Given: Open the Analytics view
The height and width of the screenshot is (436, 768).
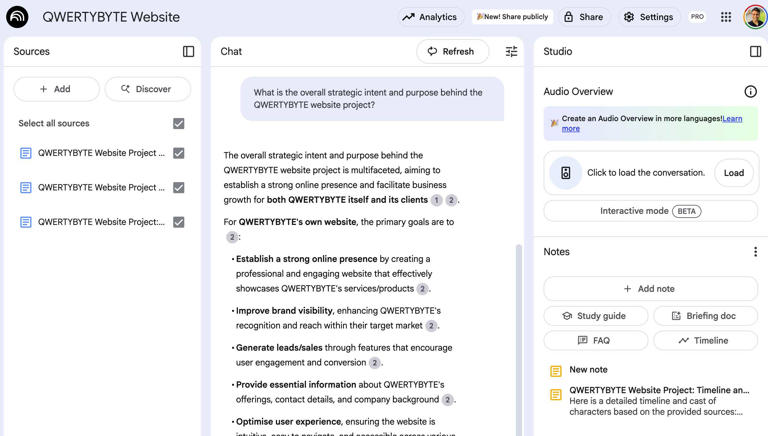Looking at the screenshot, I should click(x=429, y=17).
